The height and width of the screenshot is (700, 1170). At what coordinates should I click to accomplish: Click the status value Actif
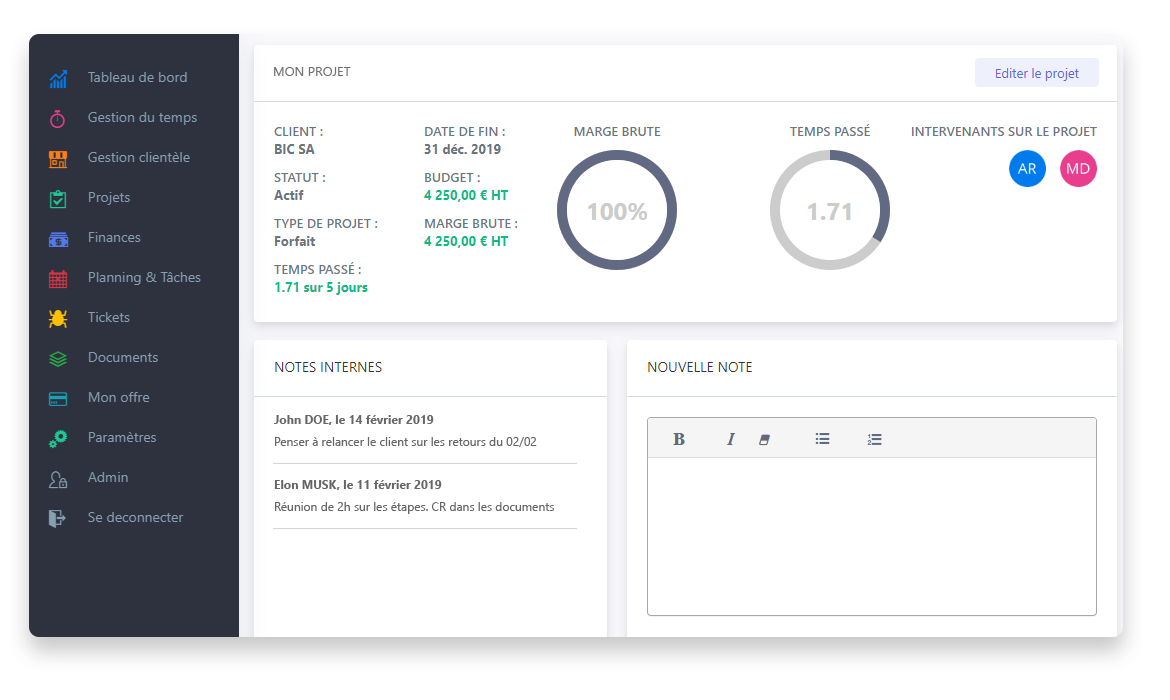tap(288, 196)
